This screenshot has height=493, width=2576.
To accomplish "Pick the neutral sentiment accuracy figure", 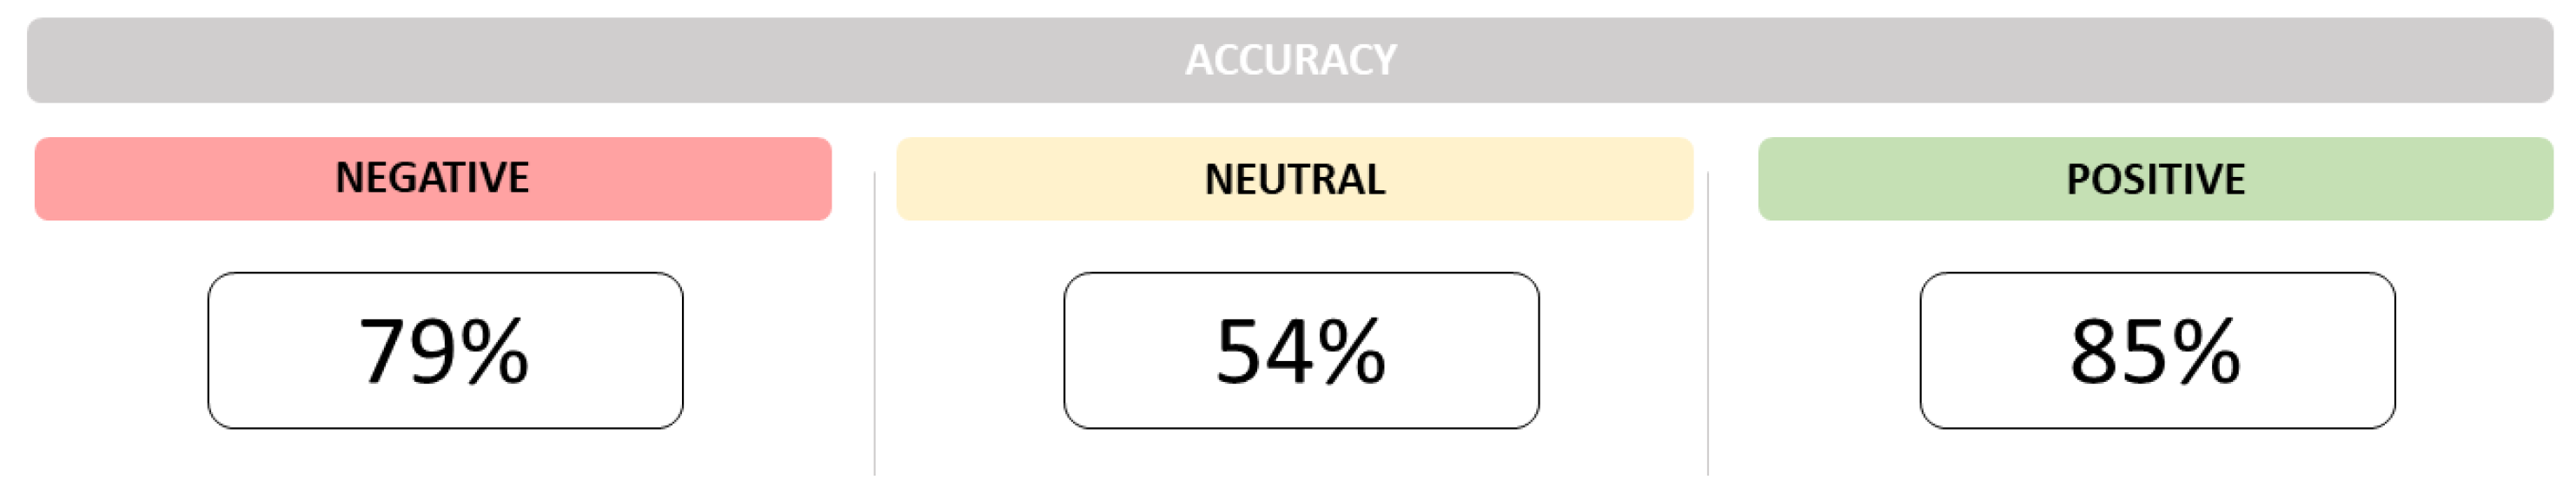I will (x=1301, y=350).
